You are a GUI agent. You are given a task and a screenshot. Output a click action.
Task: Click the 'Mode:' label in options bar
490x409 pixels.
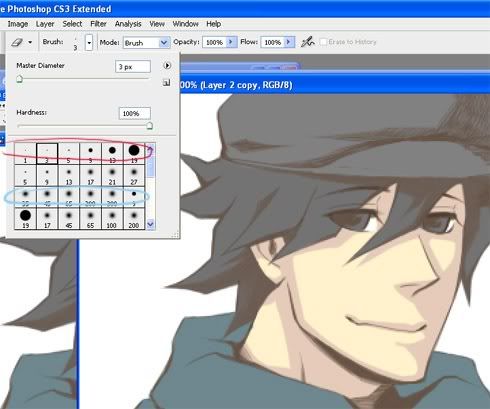[109, 42]
